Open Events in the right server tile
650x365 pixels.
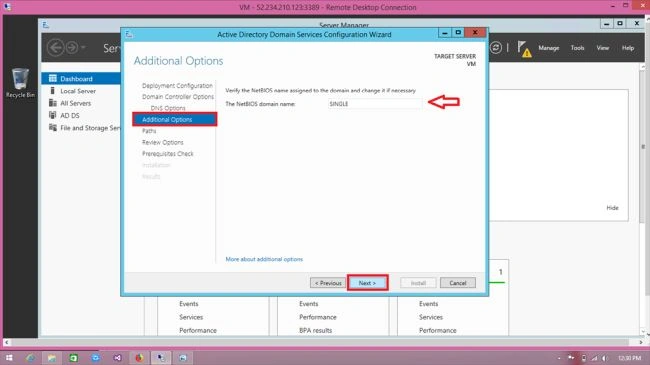[428, 304]
